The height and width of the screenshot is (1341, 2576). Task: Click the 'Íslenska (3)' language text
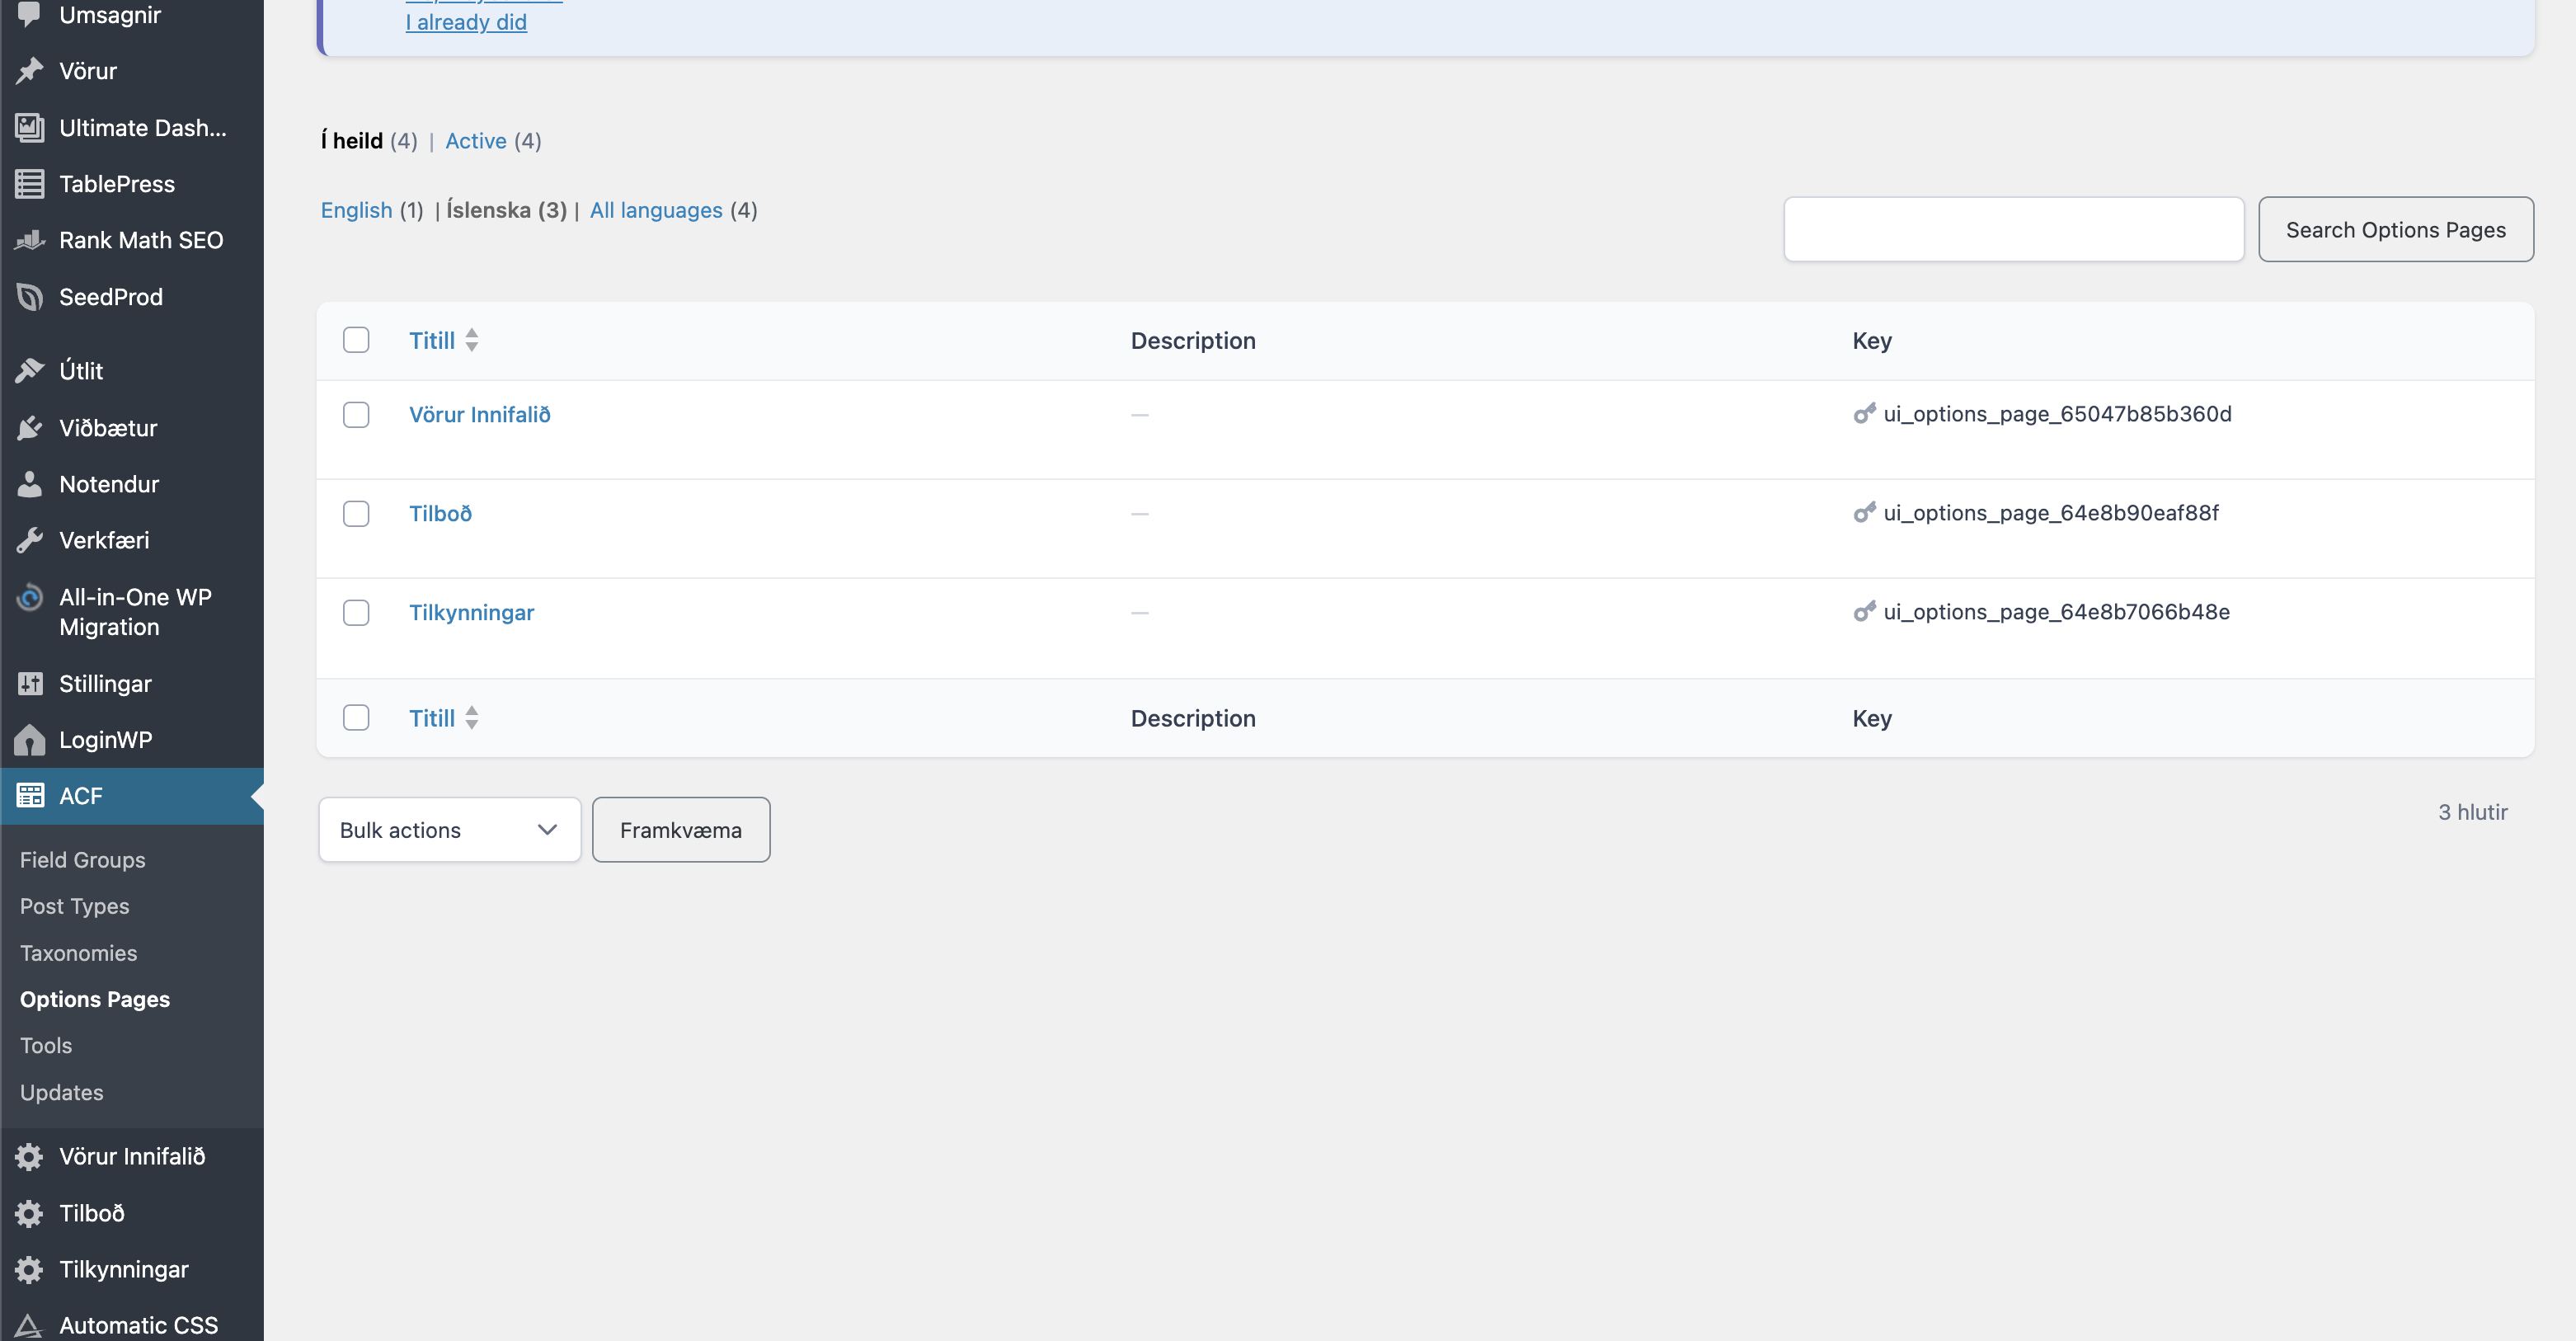tap(506, 210)
